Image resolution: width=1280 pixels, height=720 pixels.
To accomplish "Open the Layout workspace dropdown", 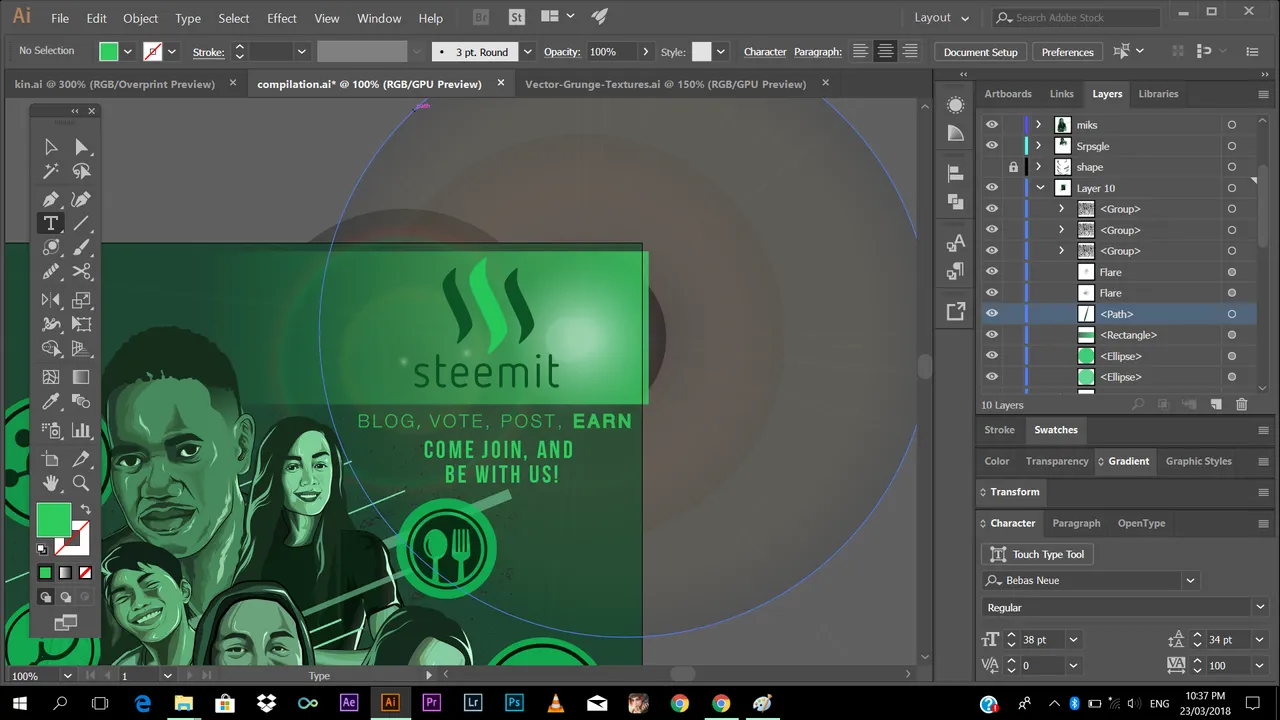I will pos(942,18).
